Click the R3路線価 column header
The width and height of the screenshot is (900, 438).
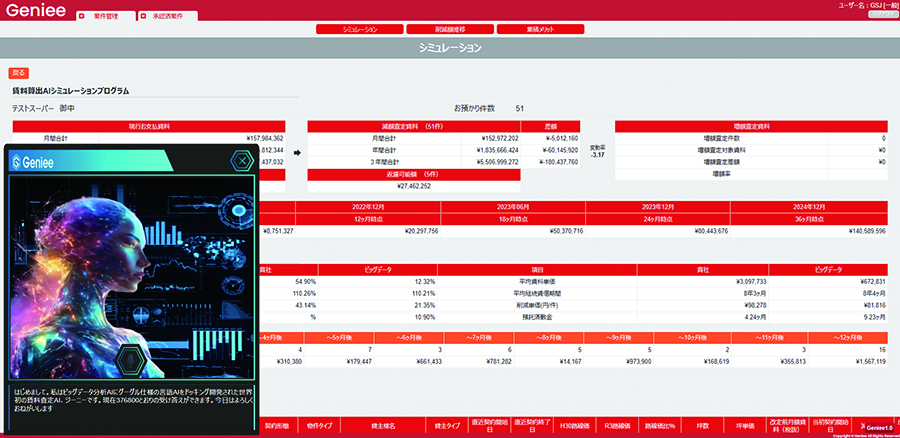click(x=616, y=427)
